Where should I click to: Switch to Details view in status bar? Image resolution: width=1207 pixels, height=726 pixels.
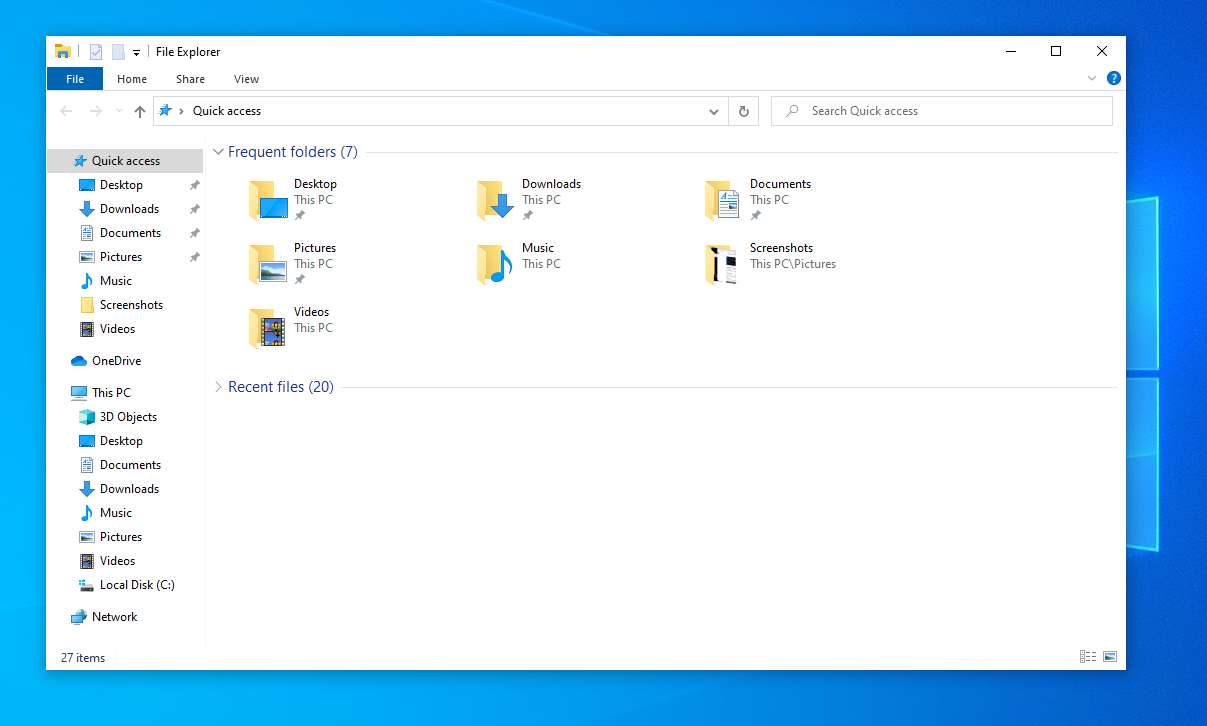coord(1088,656)
